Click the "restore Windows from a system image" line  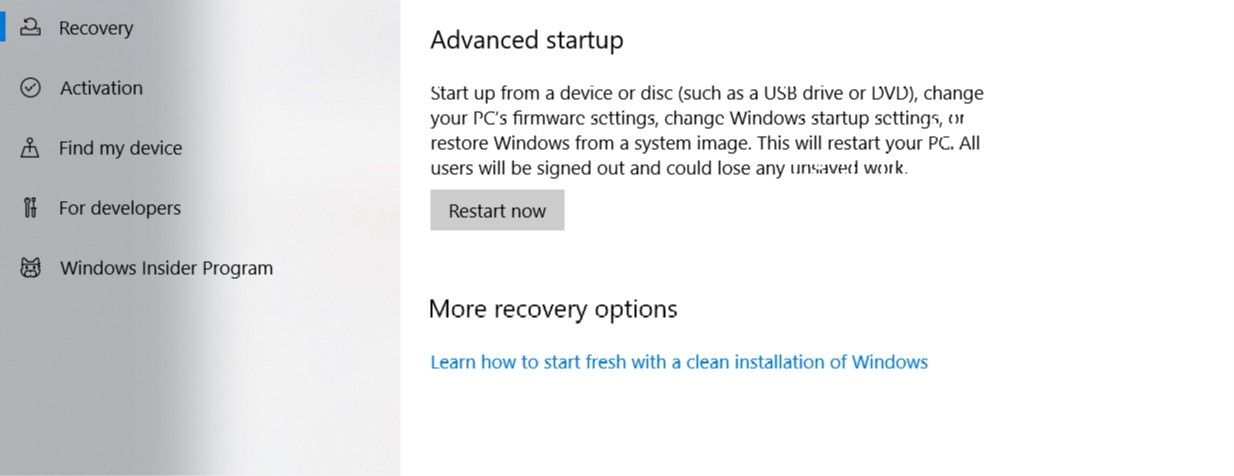pyautogui.click(x=704, y=143)
